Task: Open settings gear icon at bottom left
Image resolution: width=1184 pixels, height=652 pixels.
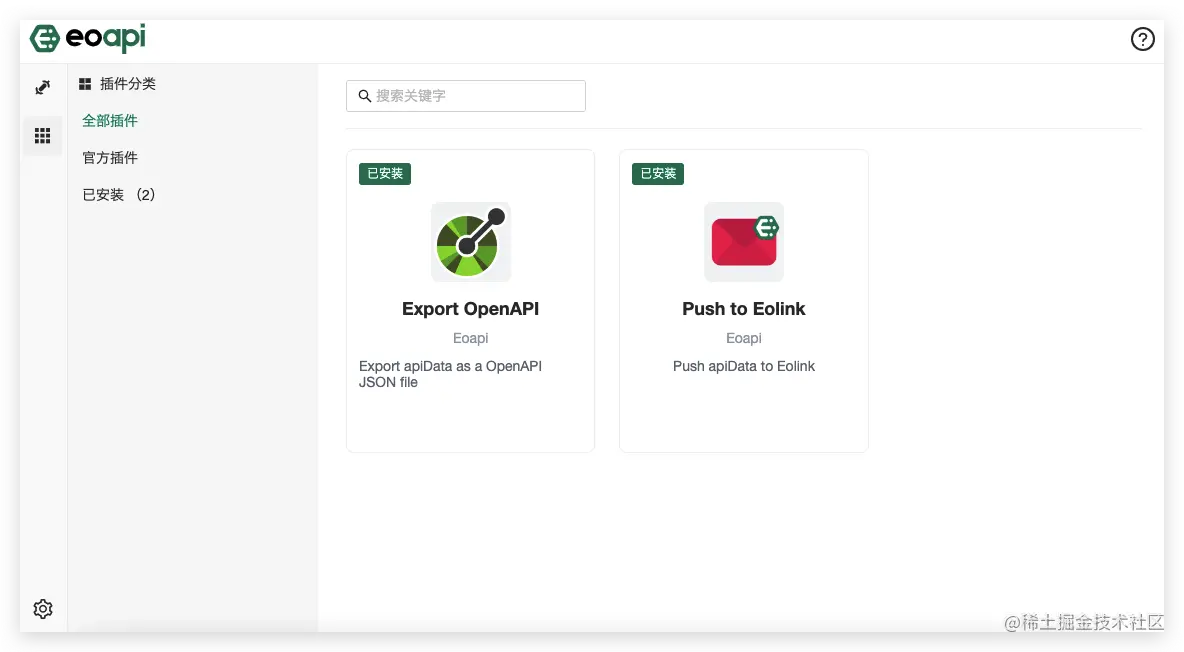Action: (43, 609)
